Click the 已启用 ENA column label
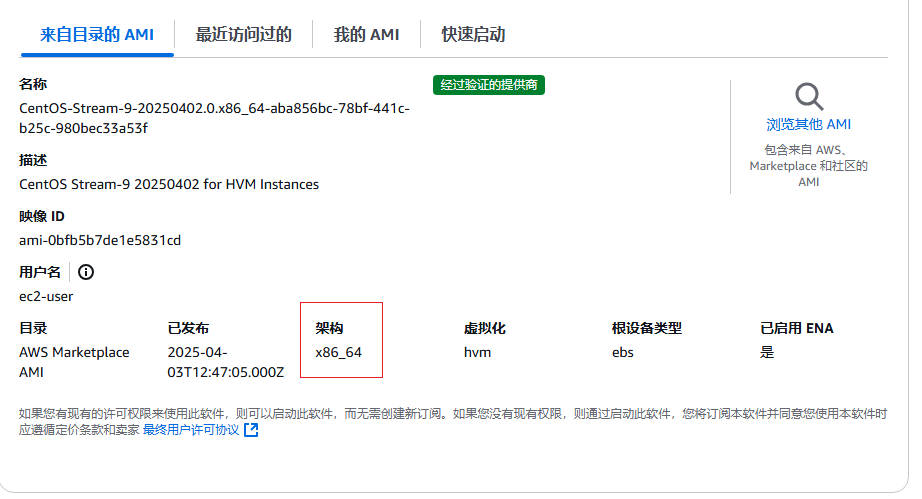 [797, 328]
